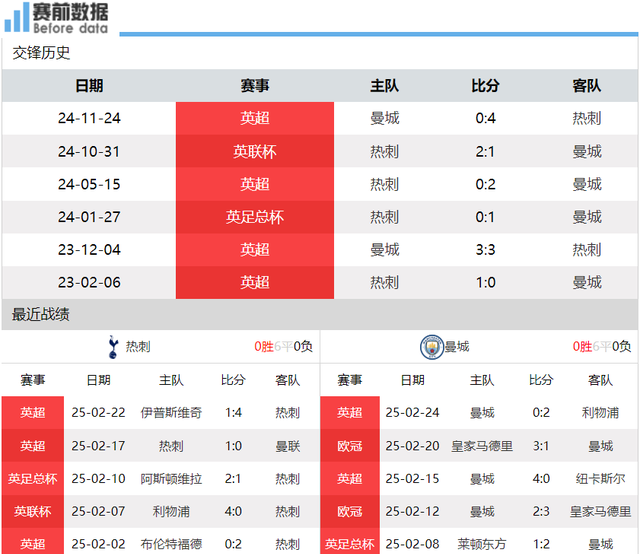Click the 最近战绩 section title
The height and width of the screenshot is (554, 640).
click(x=40, y=315)
